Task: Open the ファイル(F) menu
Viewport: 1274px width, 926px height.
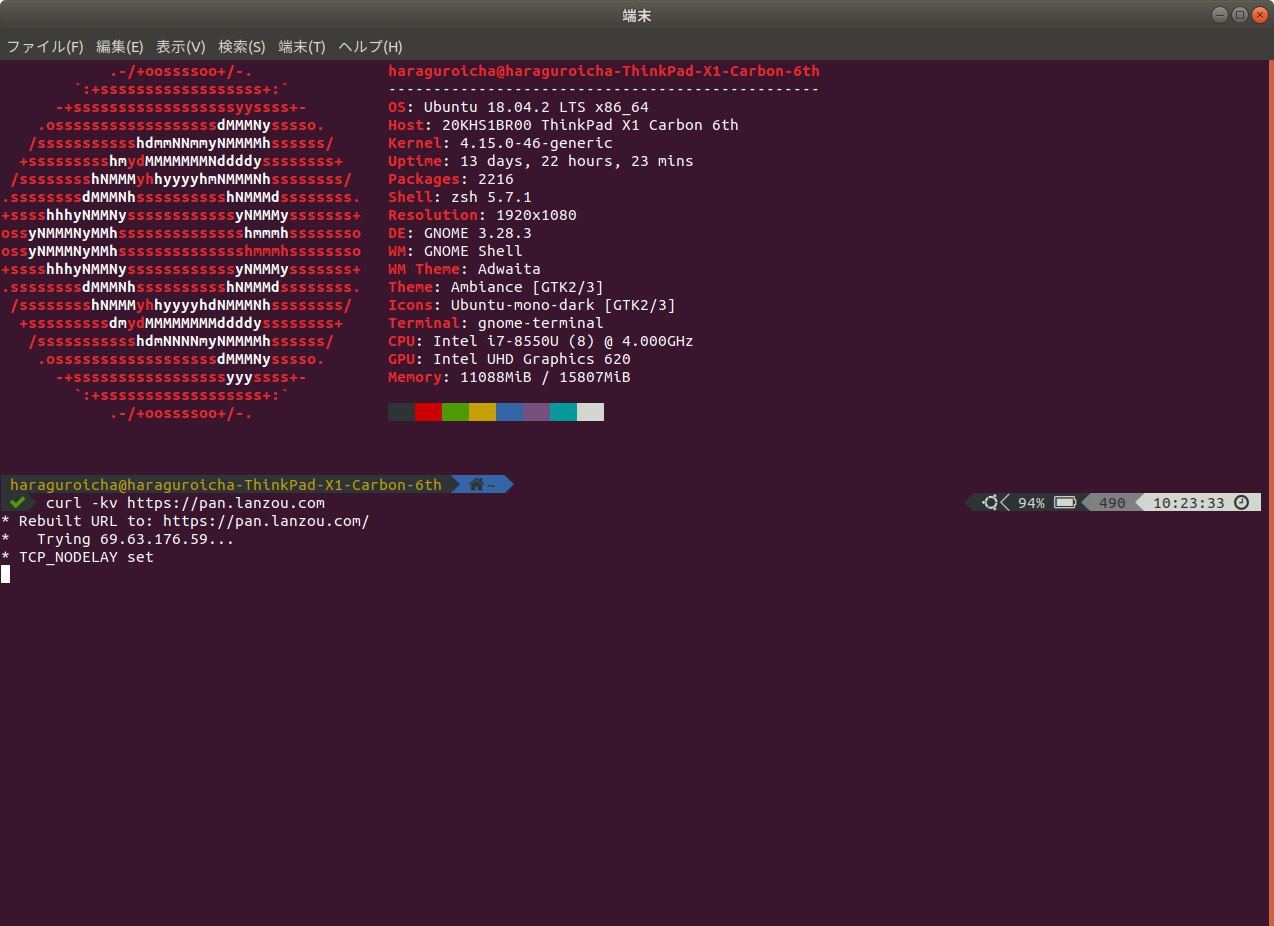Action: [45, 47]
